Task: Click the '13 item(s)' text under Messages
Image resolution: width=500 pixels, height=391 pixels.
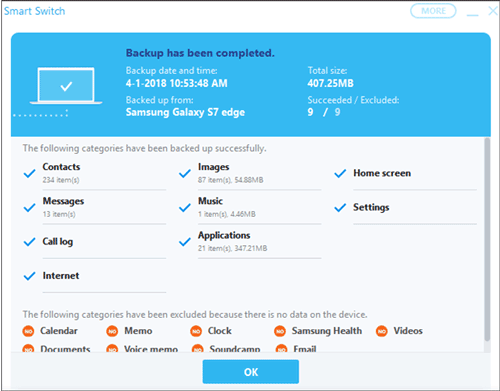Action: pos(59,214)
